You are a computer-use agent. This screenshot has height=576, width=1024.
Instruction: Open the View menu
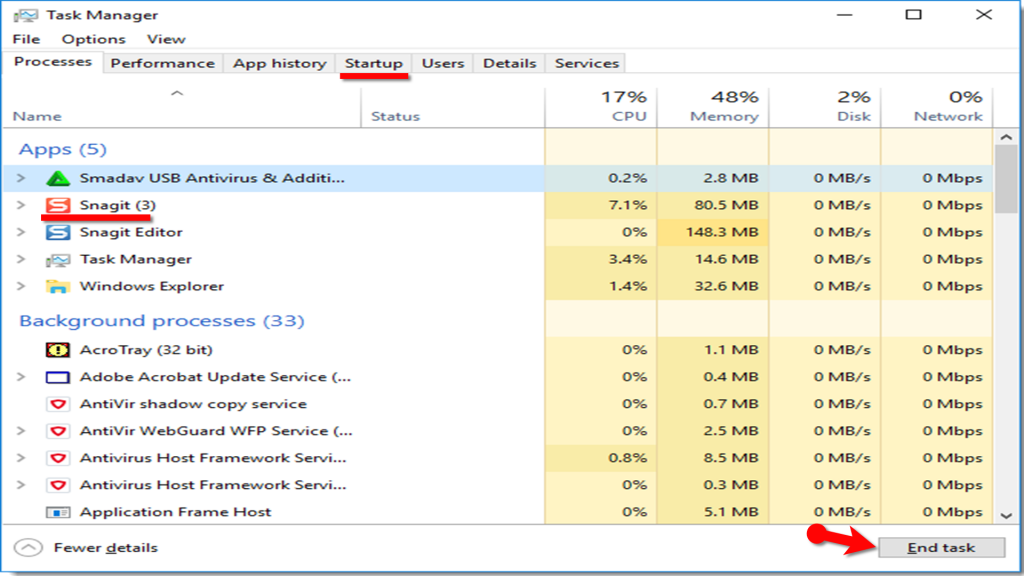pyautogui.click(x=166, y=39)
